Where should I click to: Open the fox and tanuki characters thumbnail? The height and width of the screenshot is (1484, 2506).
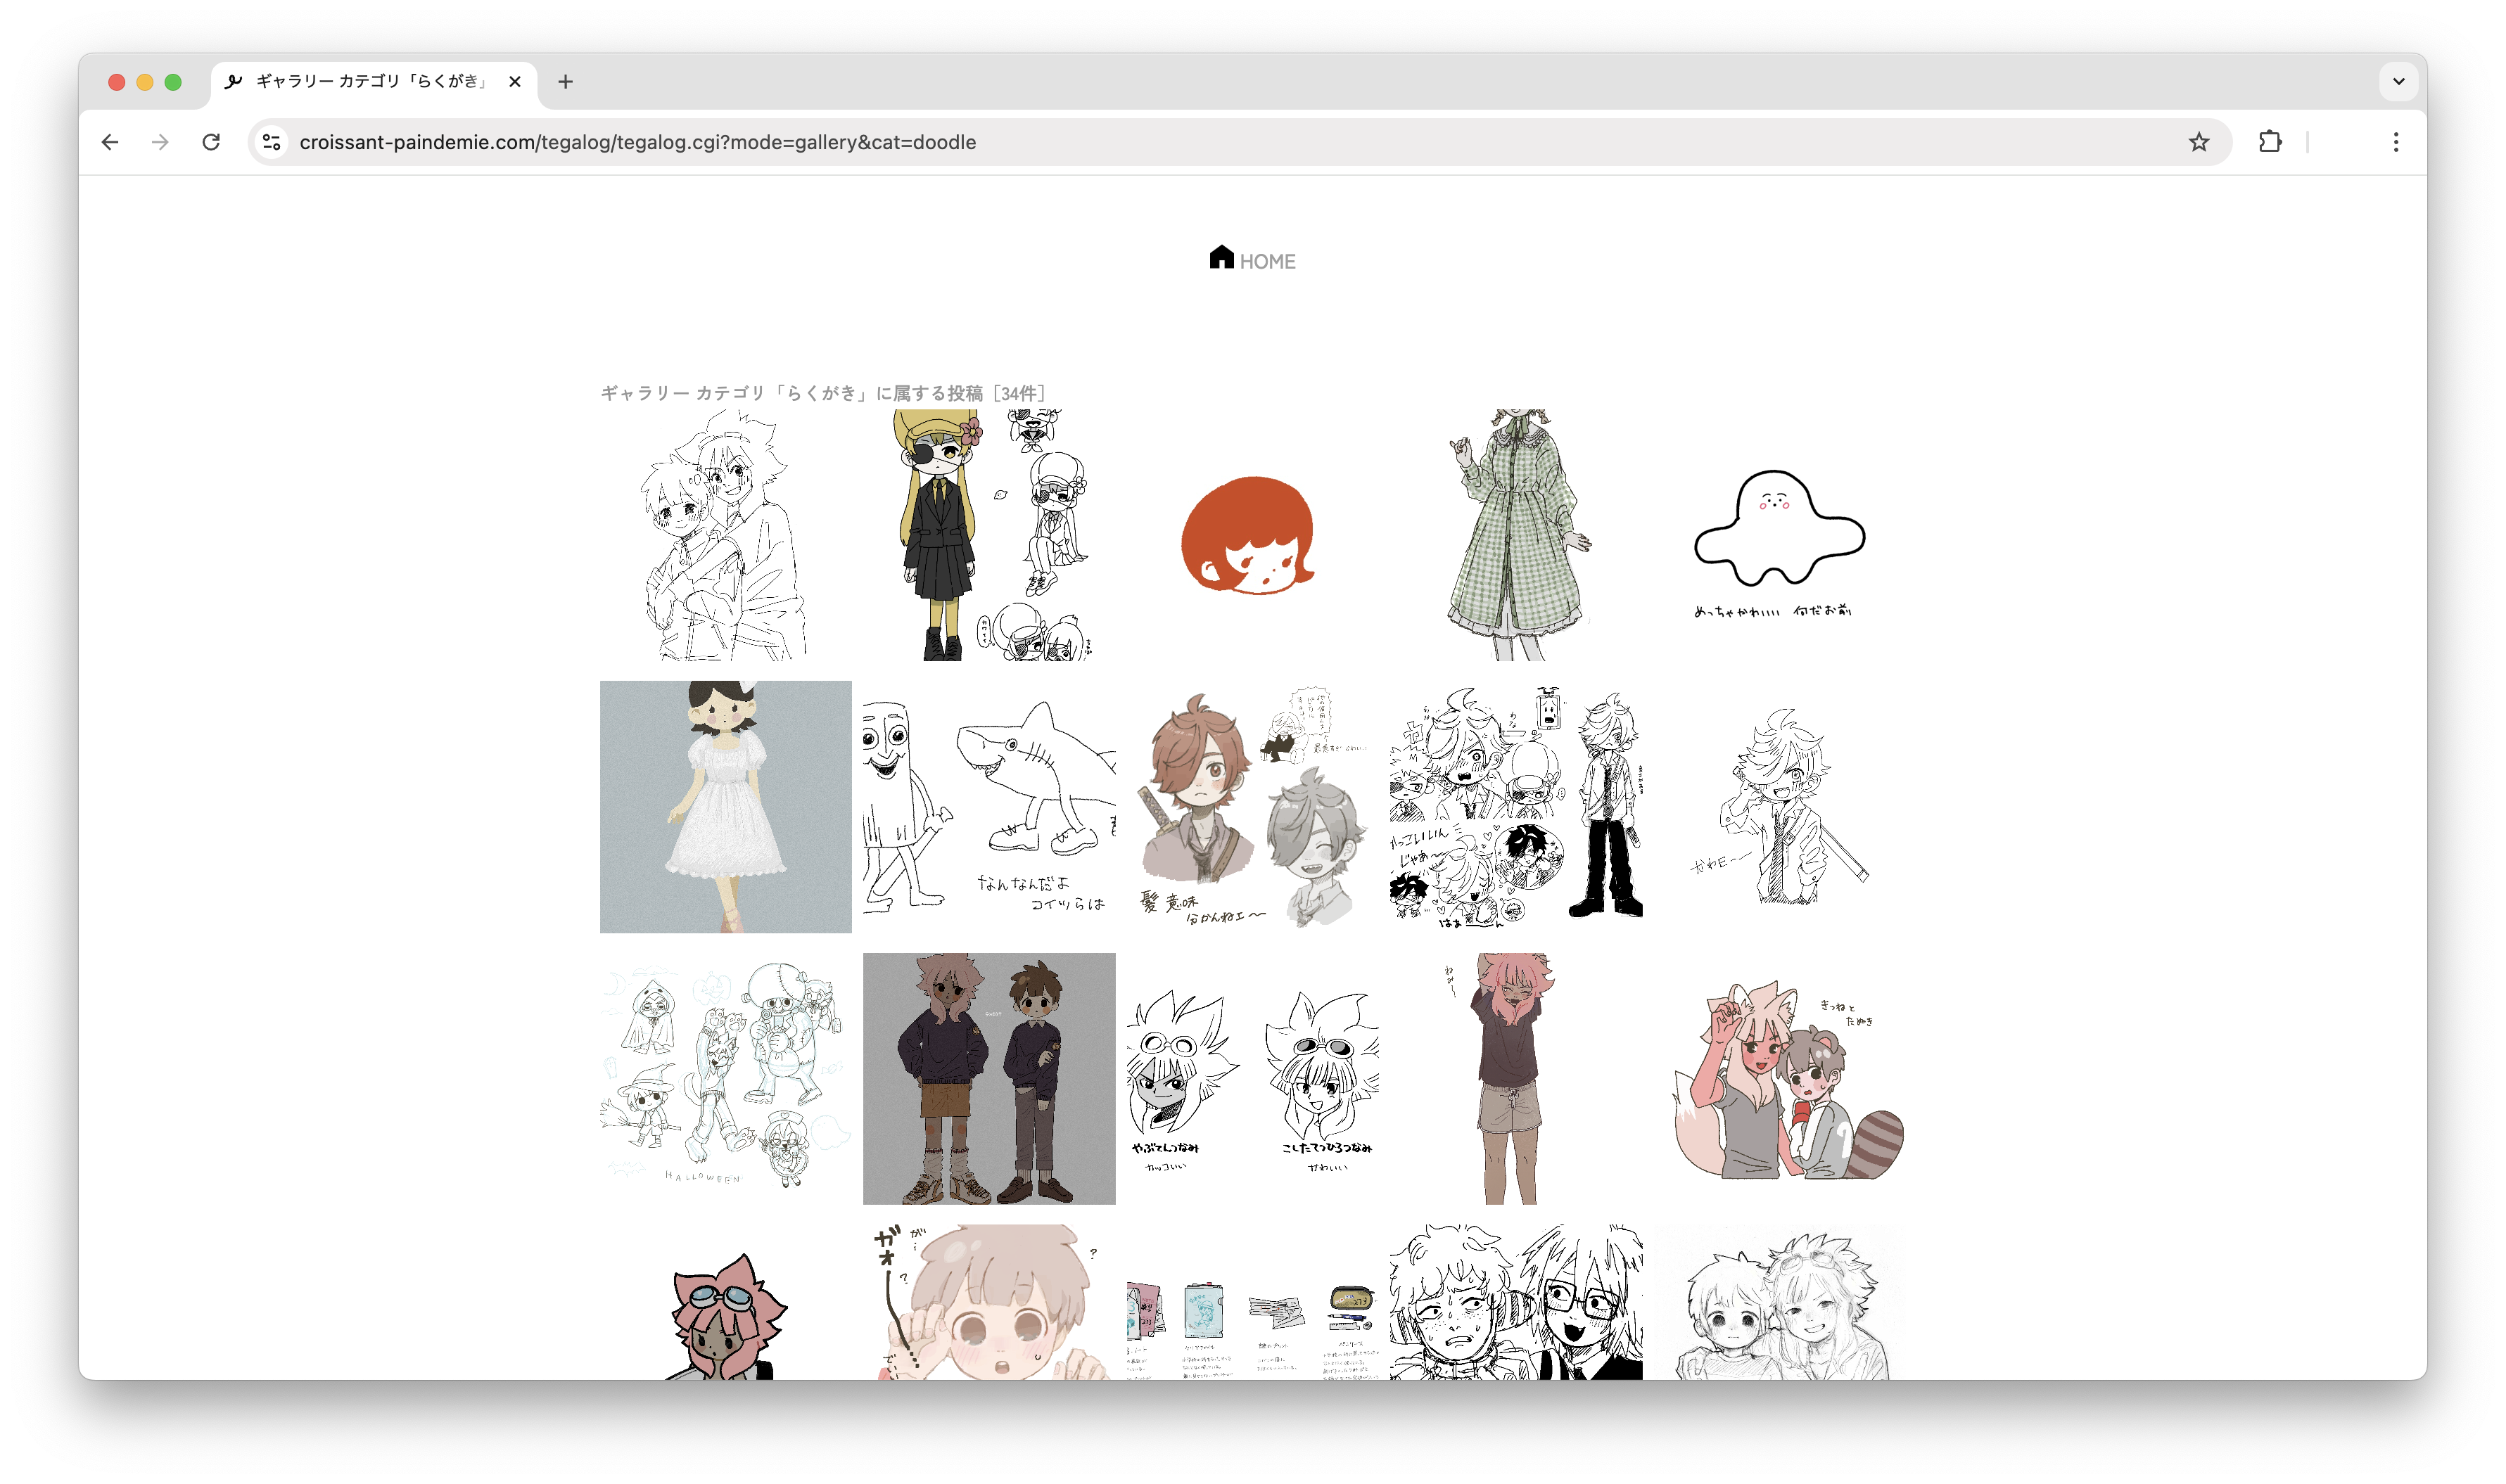coord(1778,1079)
